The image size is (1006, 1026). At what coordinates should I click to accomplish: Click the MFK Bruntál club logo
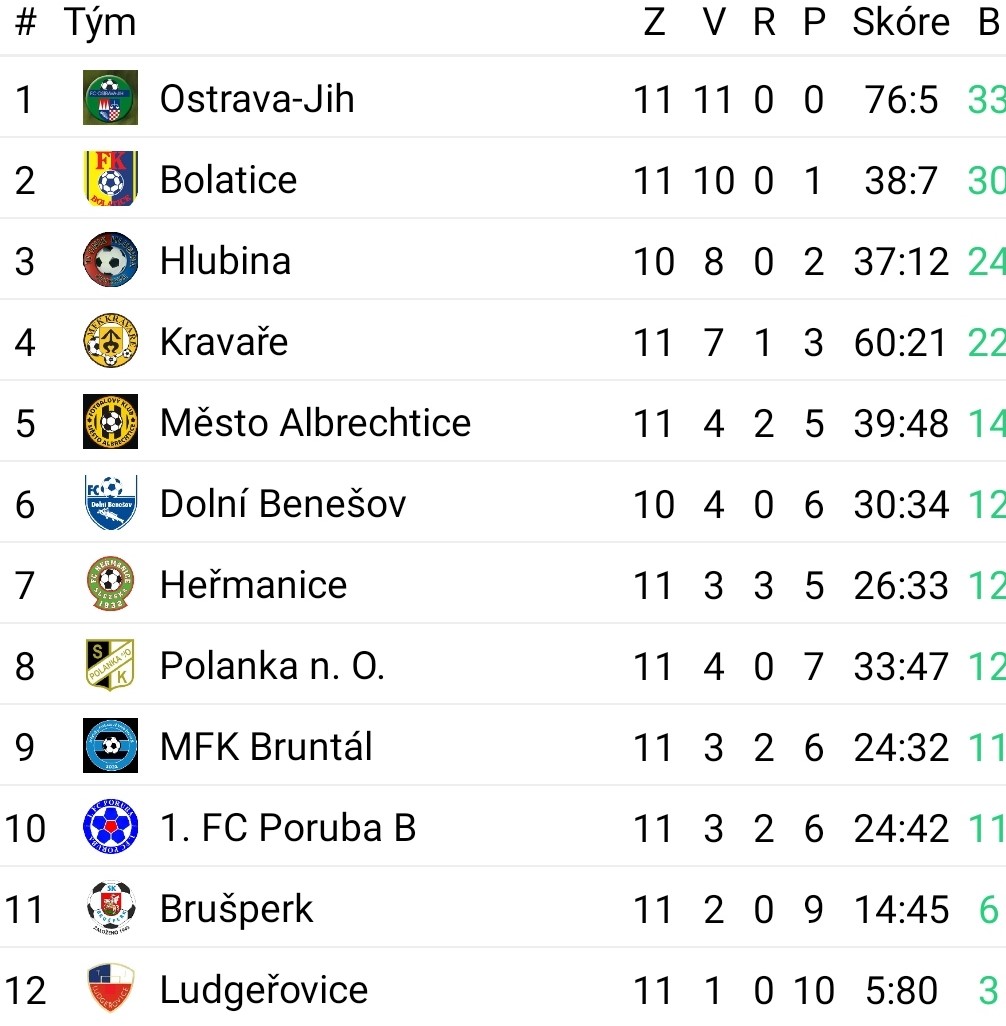click(x=110, y=745)
